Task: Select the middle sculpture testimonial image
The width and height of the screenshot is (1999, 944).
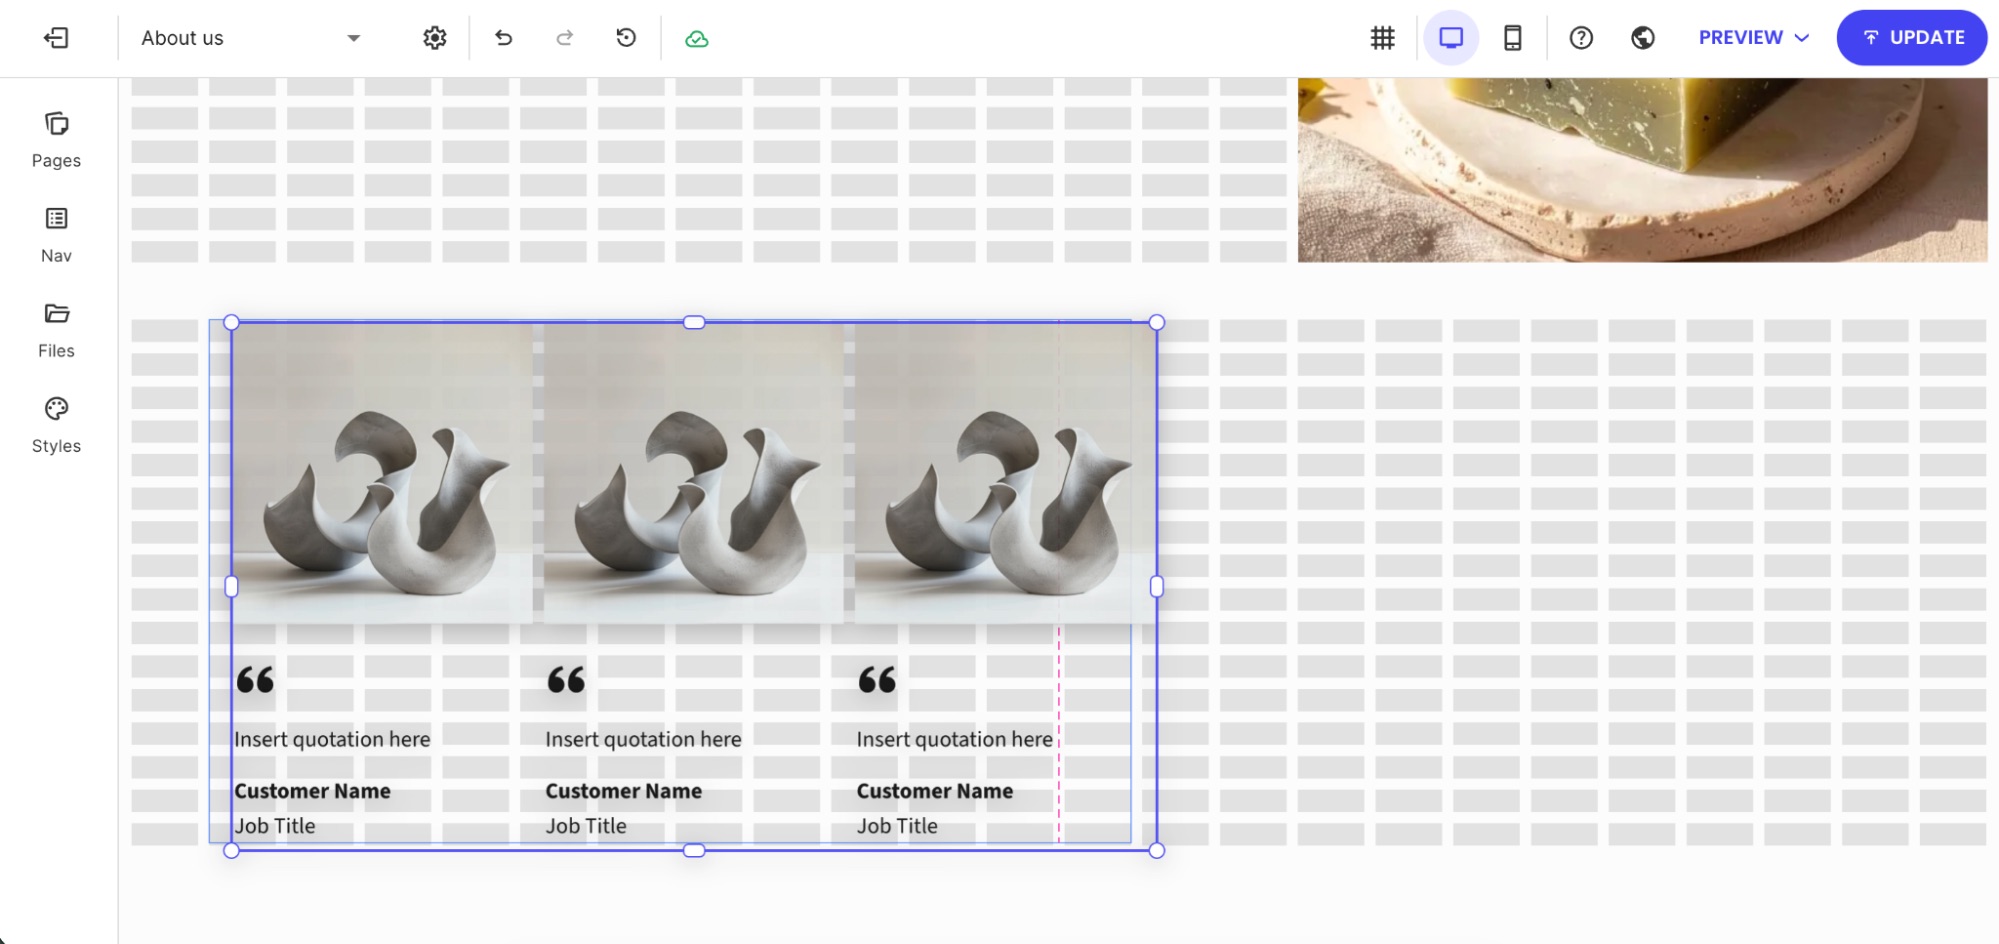Action: [693, 473]
